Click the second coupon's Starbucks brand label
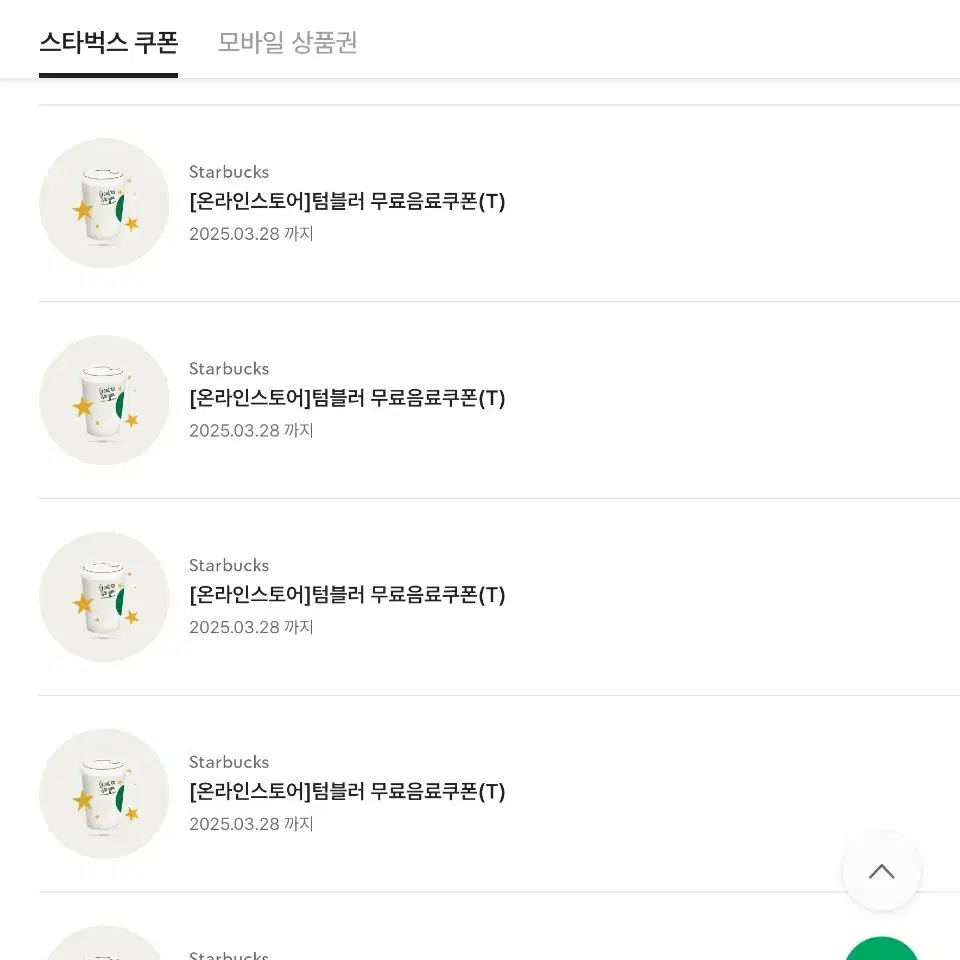The image size is (960, 960). [x=229, y=369]
